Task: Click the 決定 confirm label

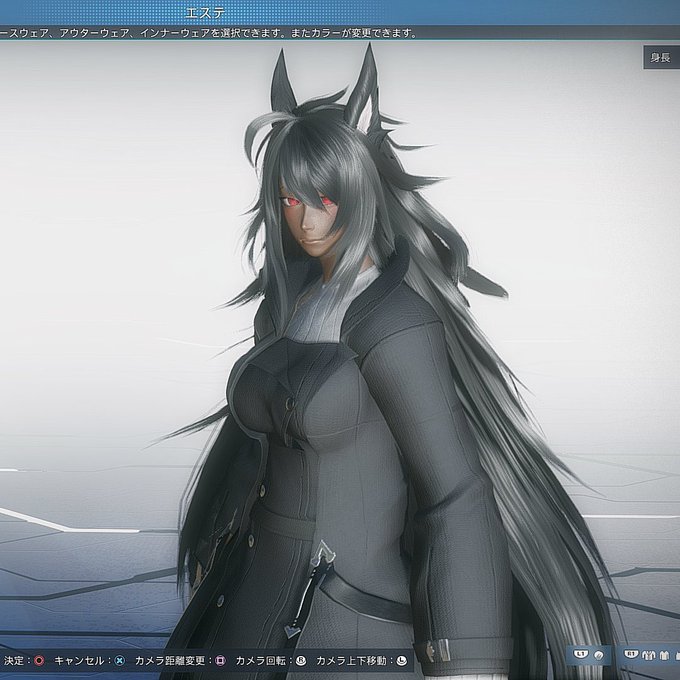Action: tap(14, 660)
